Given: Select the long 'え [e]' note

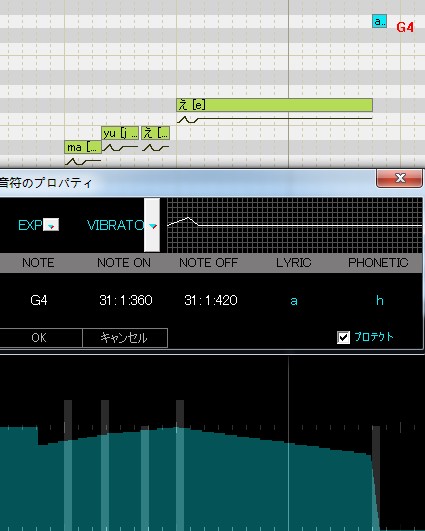Looking at the screenshot, I should (274, 105).
